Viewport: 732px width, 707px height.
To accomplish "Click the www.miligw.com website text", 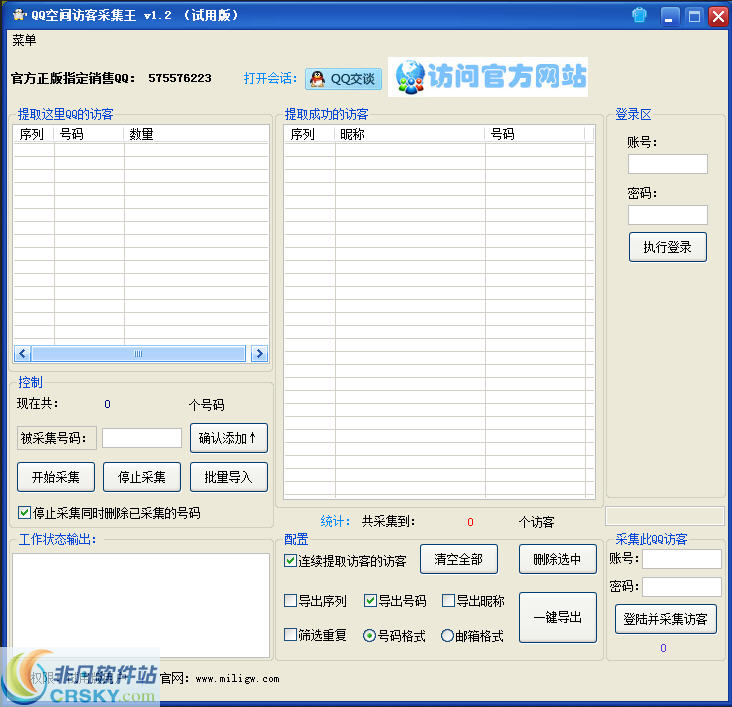I will [x=238, y=679].
